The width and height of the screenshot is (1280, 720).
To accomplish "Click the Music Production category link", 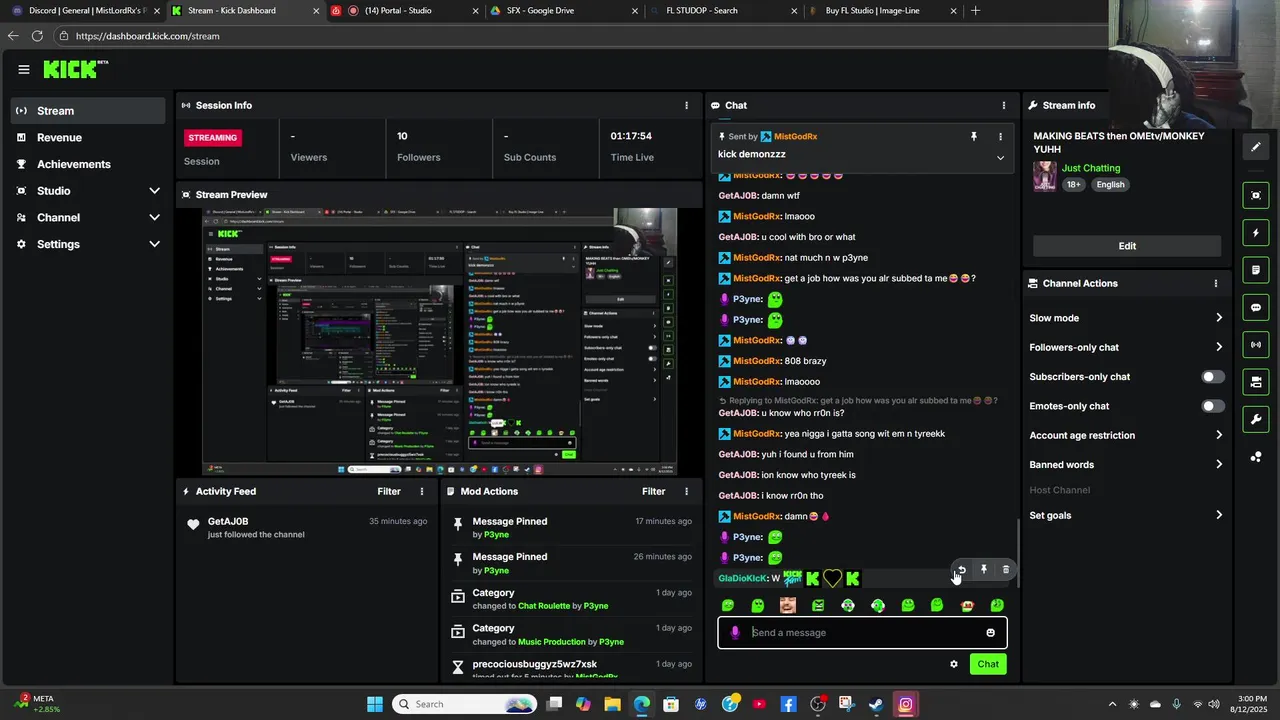I will [551, 642].
